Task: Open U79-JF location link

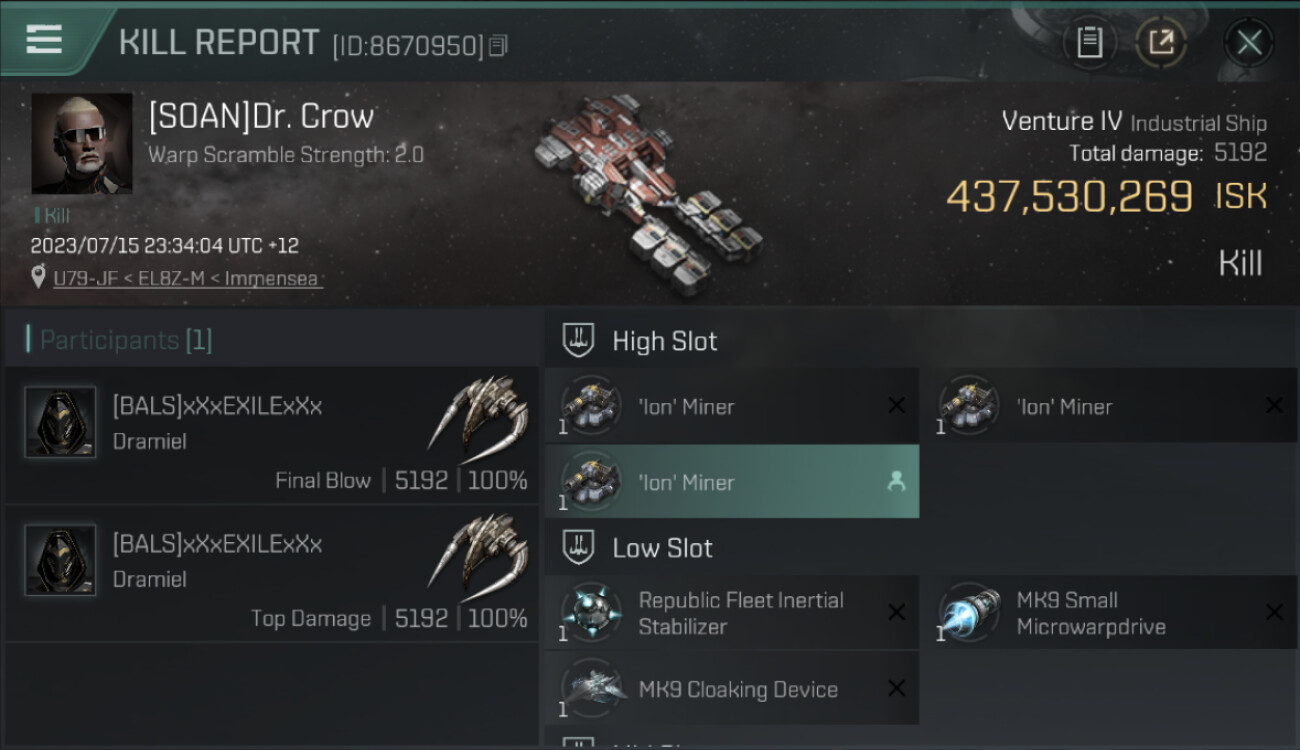Action: (187, 278)
